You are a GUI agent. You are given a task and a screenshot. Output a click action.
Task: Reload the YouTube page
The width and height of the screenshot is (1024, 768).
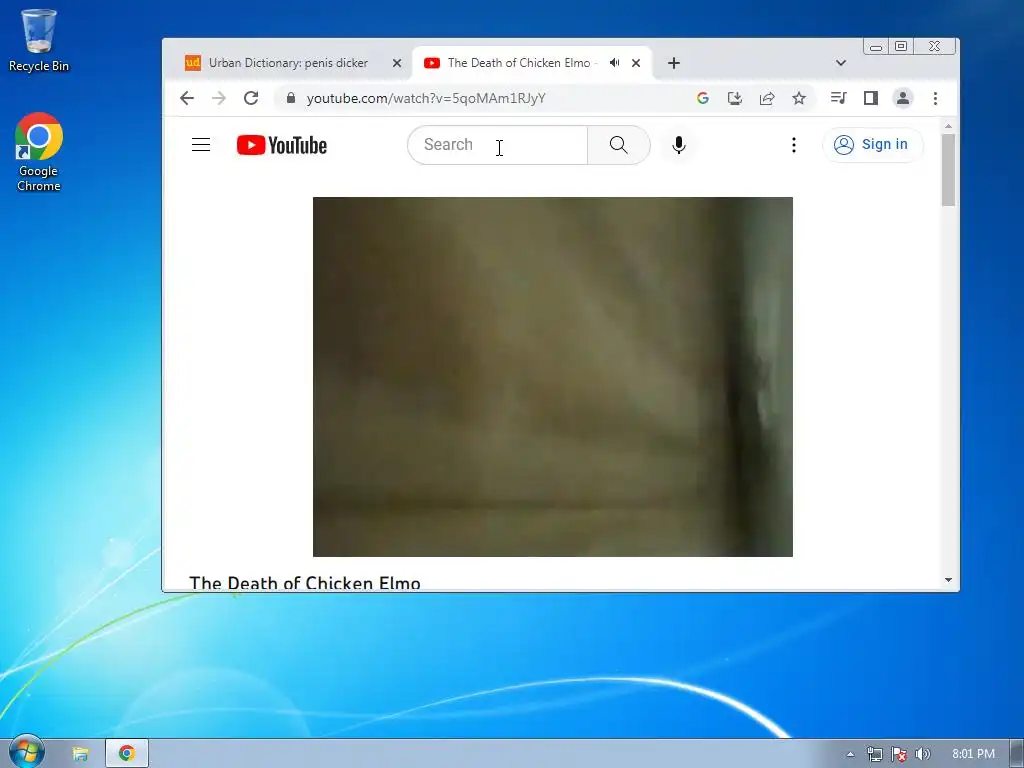click(251, 98)
